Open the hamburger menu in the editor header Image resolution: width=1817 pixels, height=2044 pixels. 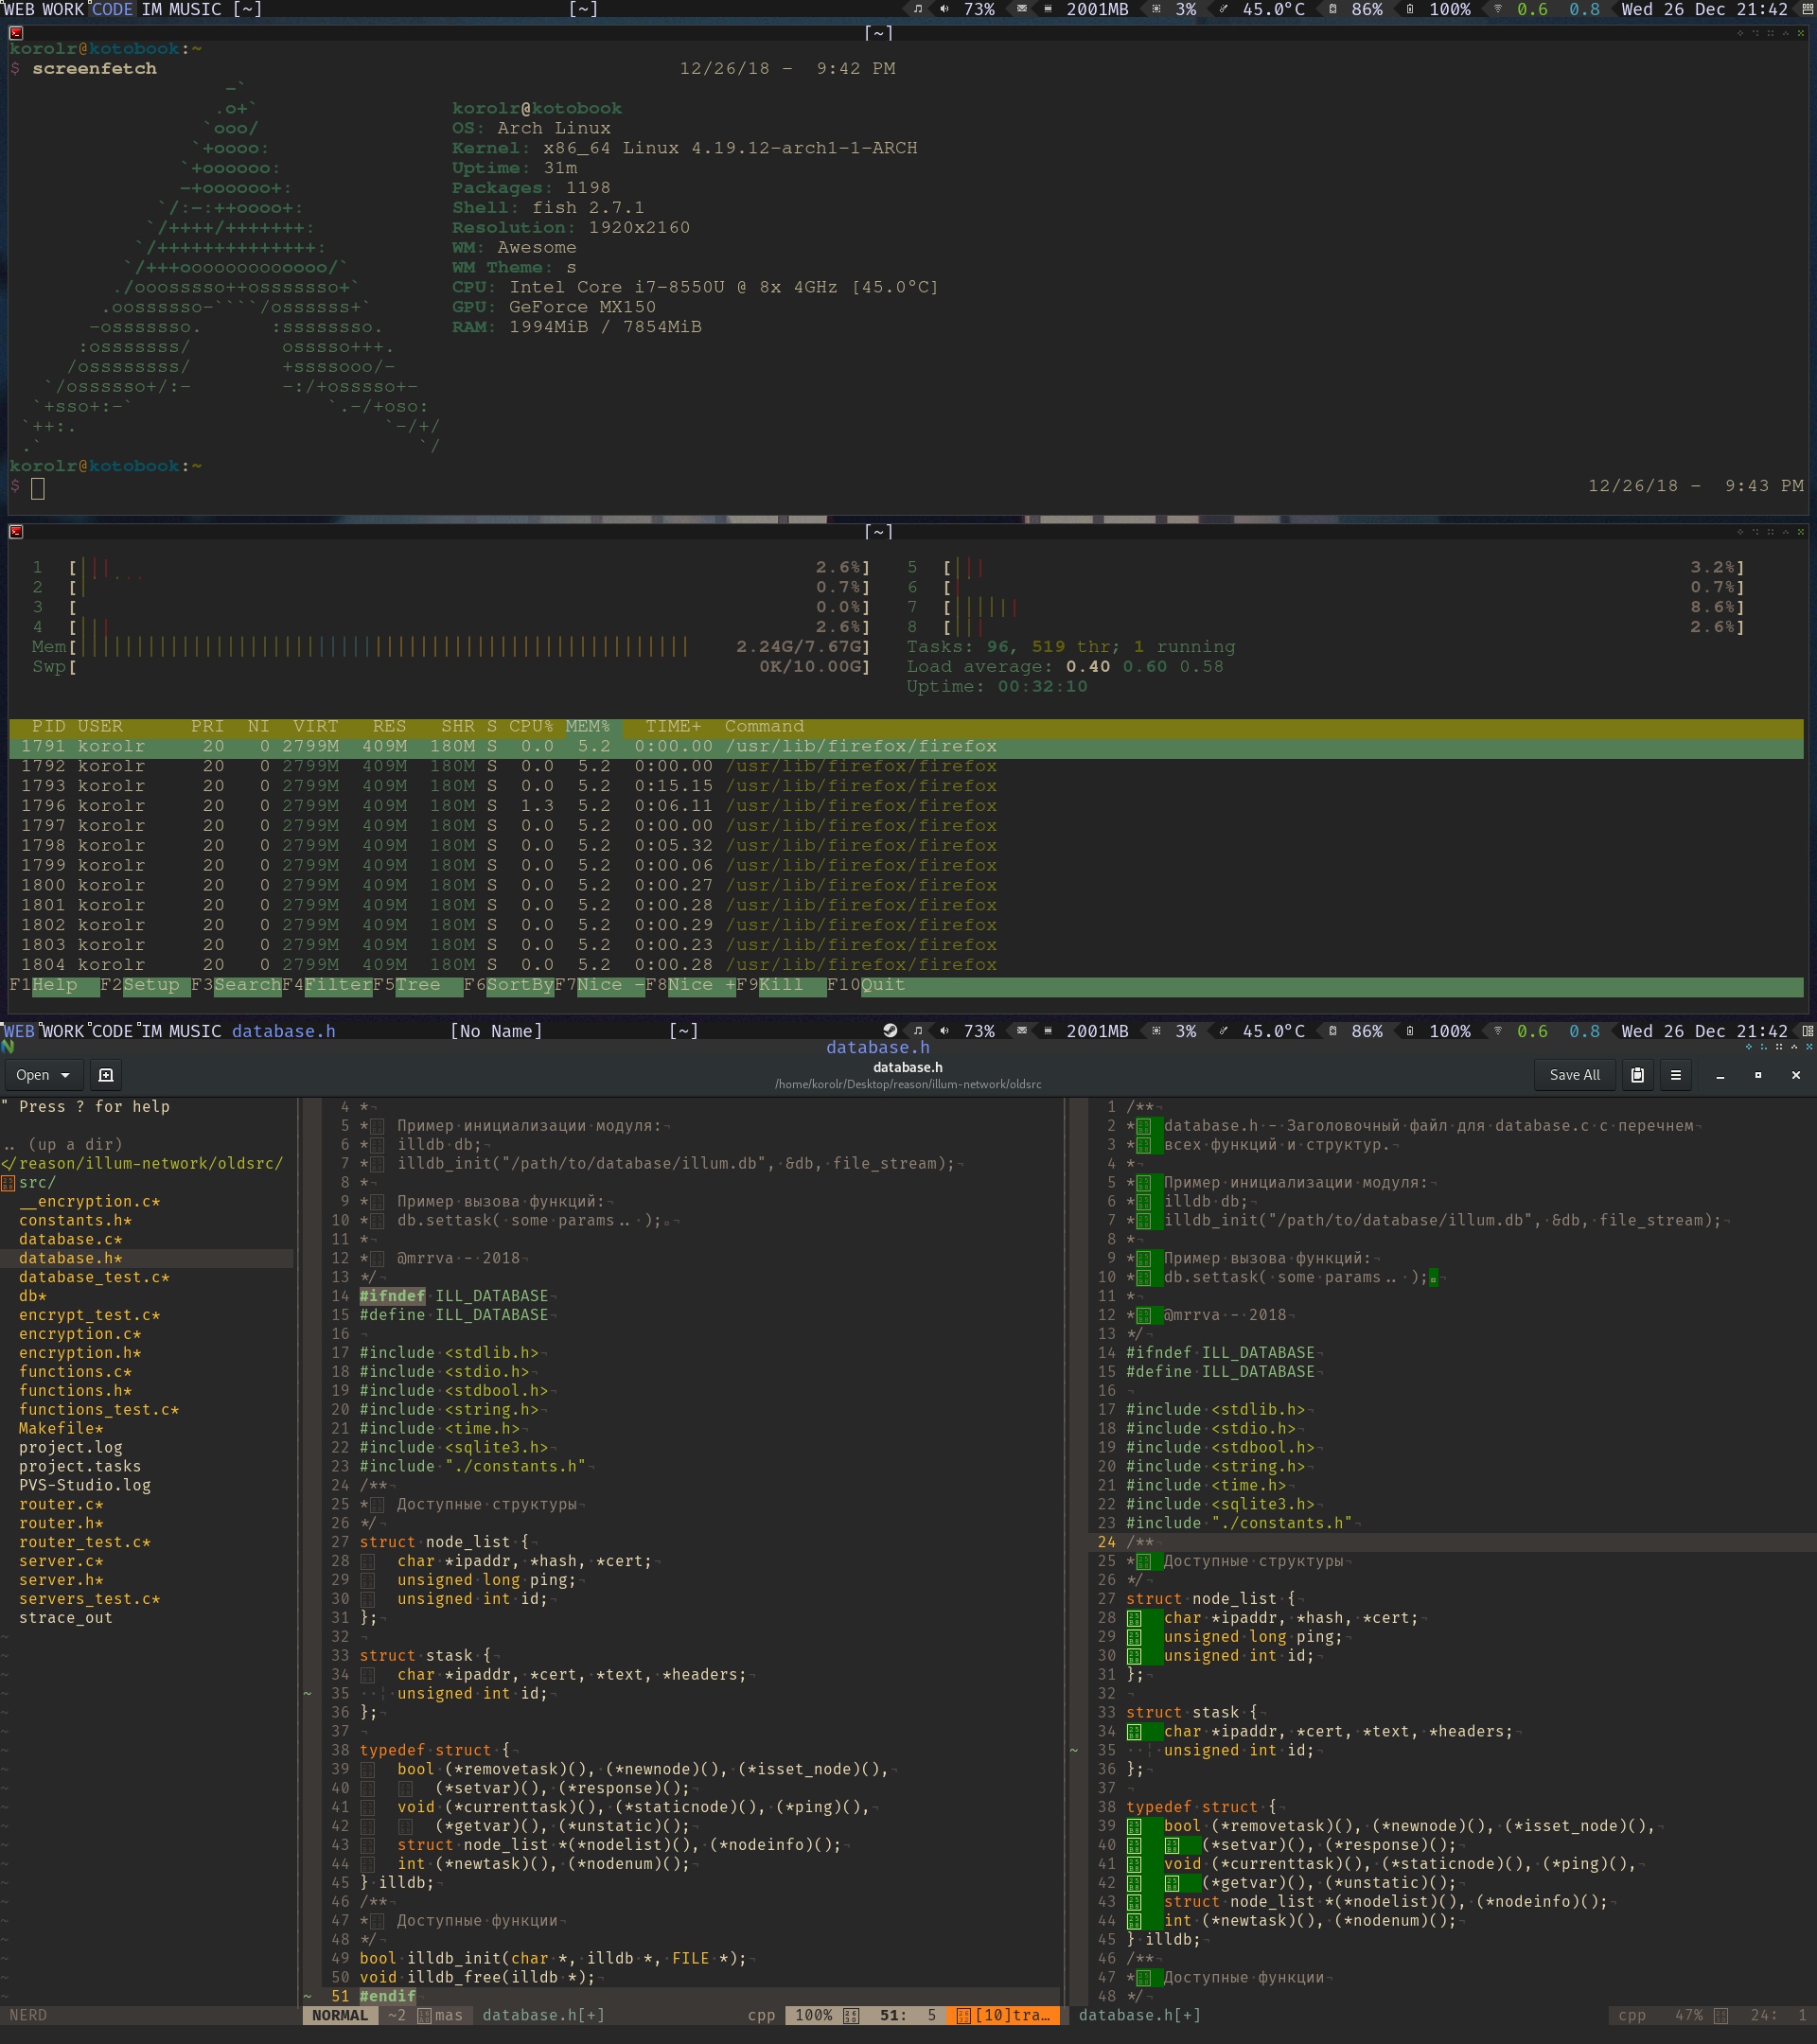(x=1676, y=1075)
